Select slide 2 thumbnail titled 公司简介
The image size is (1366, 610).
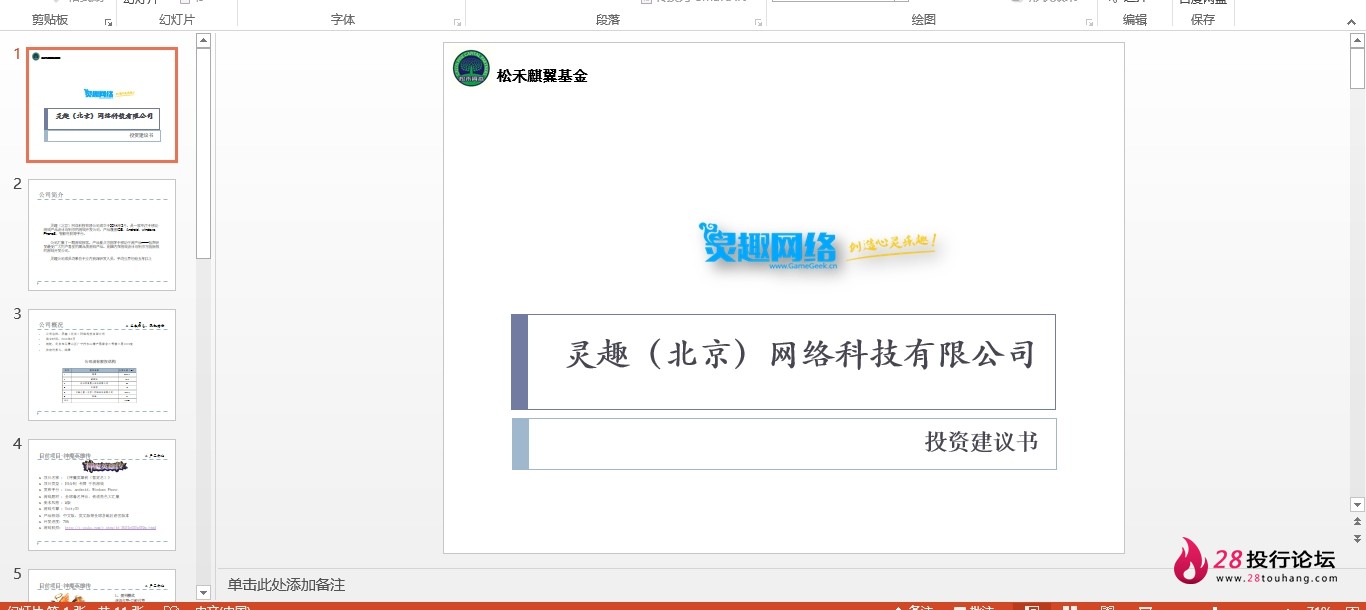pos(102,235)
